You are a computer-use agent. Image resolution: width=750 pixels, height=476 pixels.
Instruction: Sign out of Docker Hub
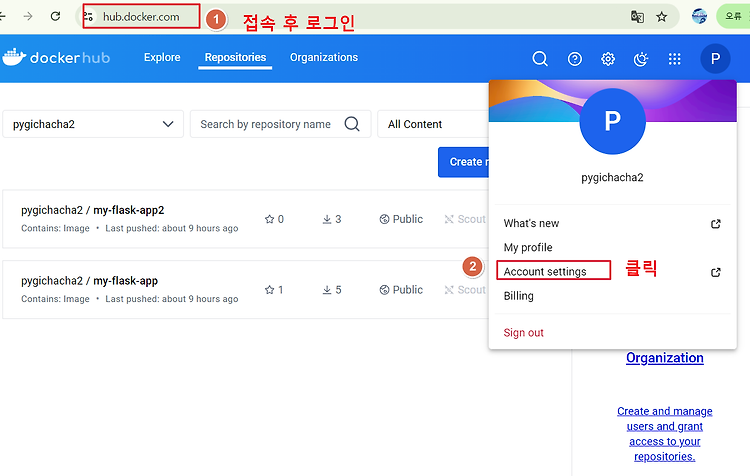click(x=523, y=332)
